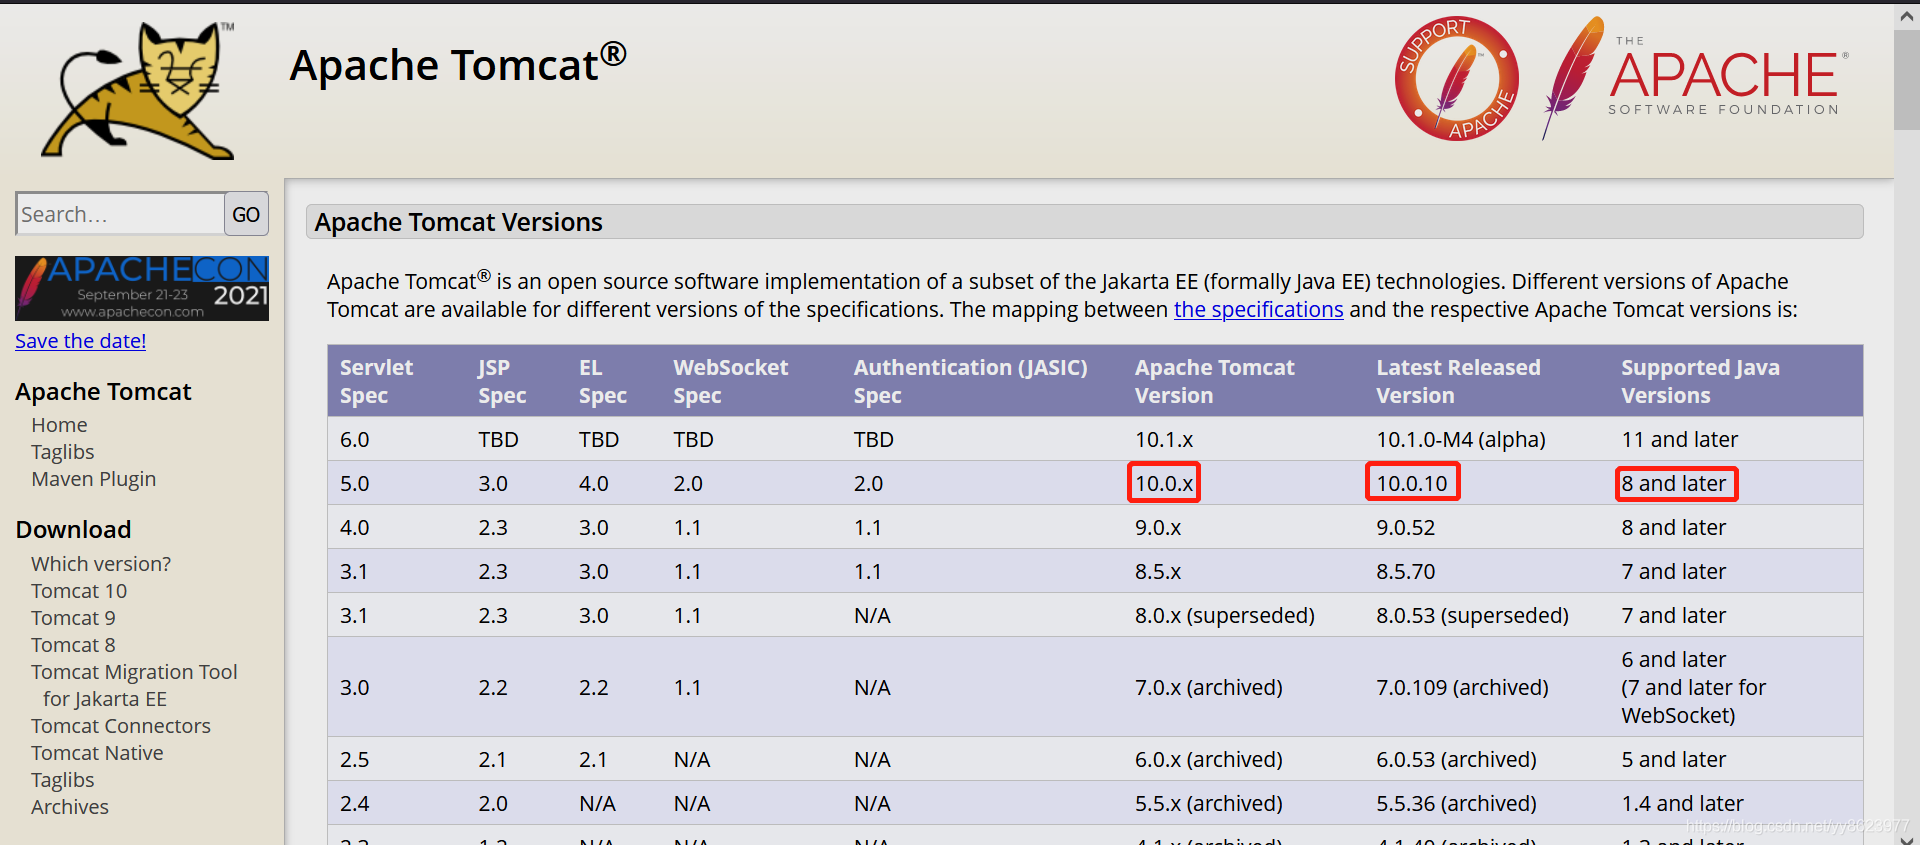The width and height of the screenshot is (1920, 845).
Task: Go to Home in sidebar
Action: click(59, 425)
